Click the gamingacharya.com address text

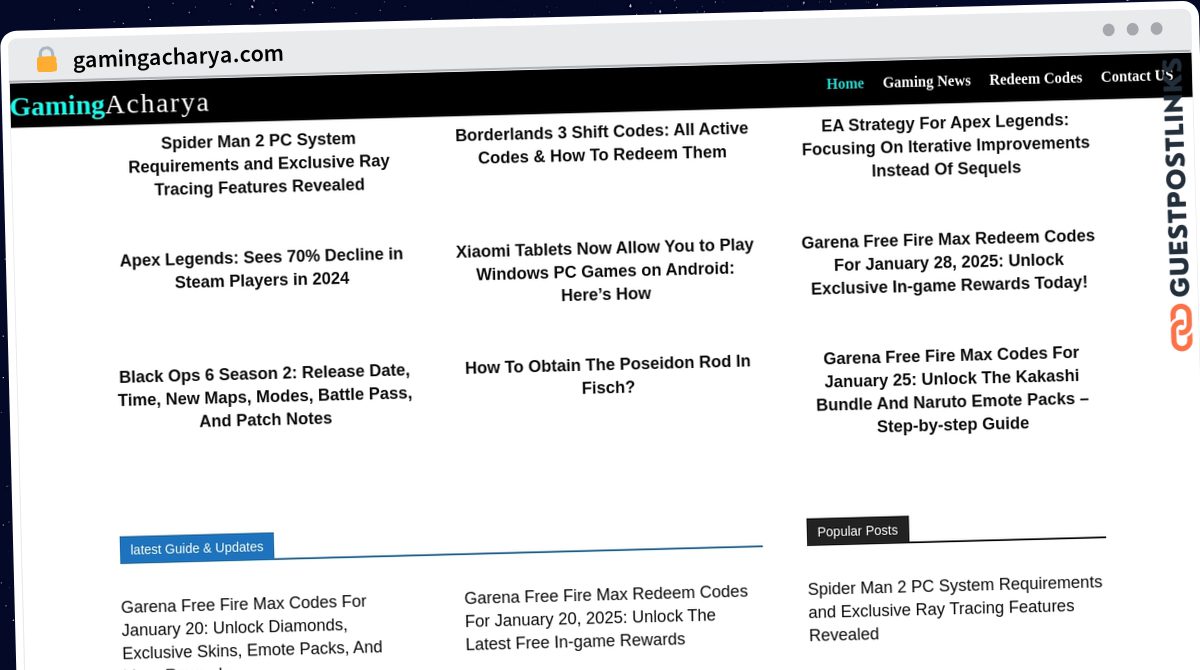tap(178, 56)
